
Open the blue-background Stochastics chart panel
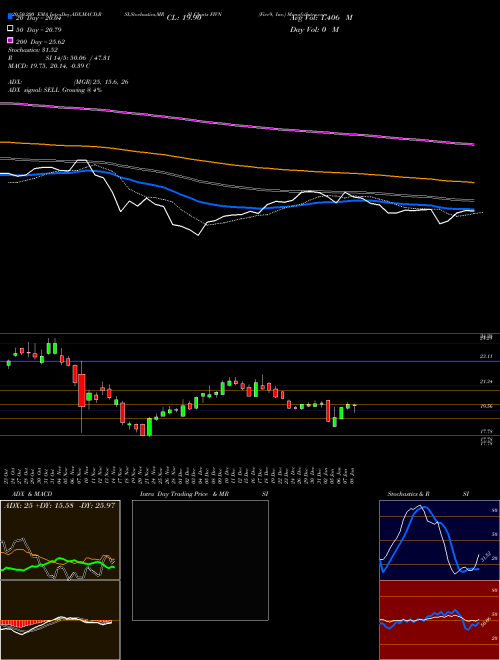(x=439, y=540)
